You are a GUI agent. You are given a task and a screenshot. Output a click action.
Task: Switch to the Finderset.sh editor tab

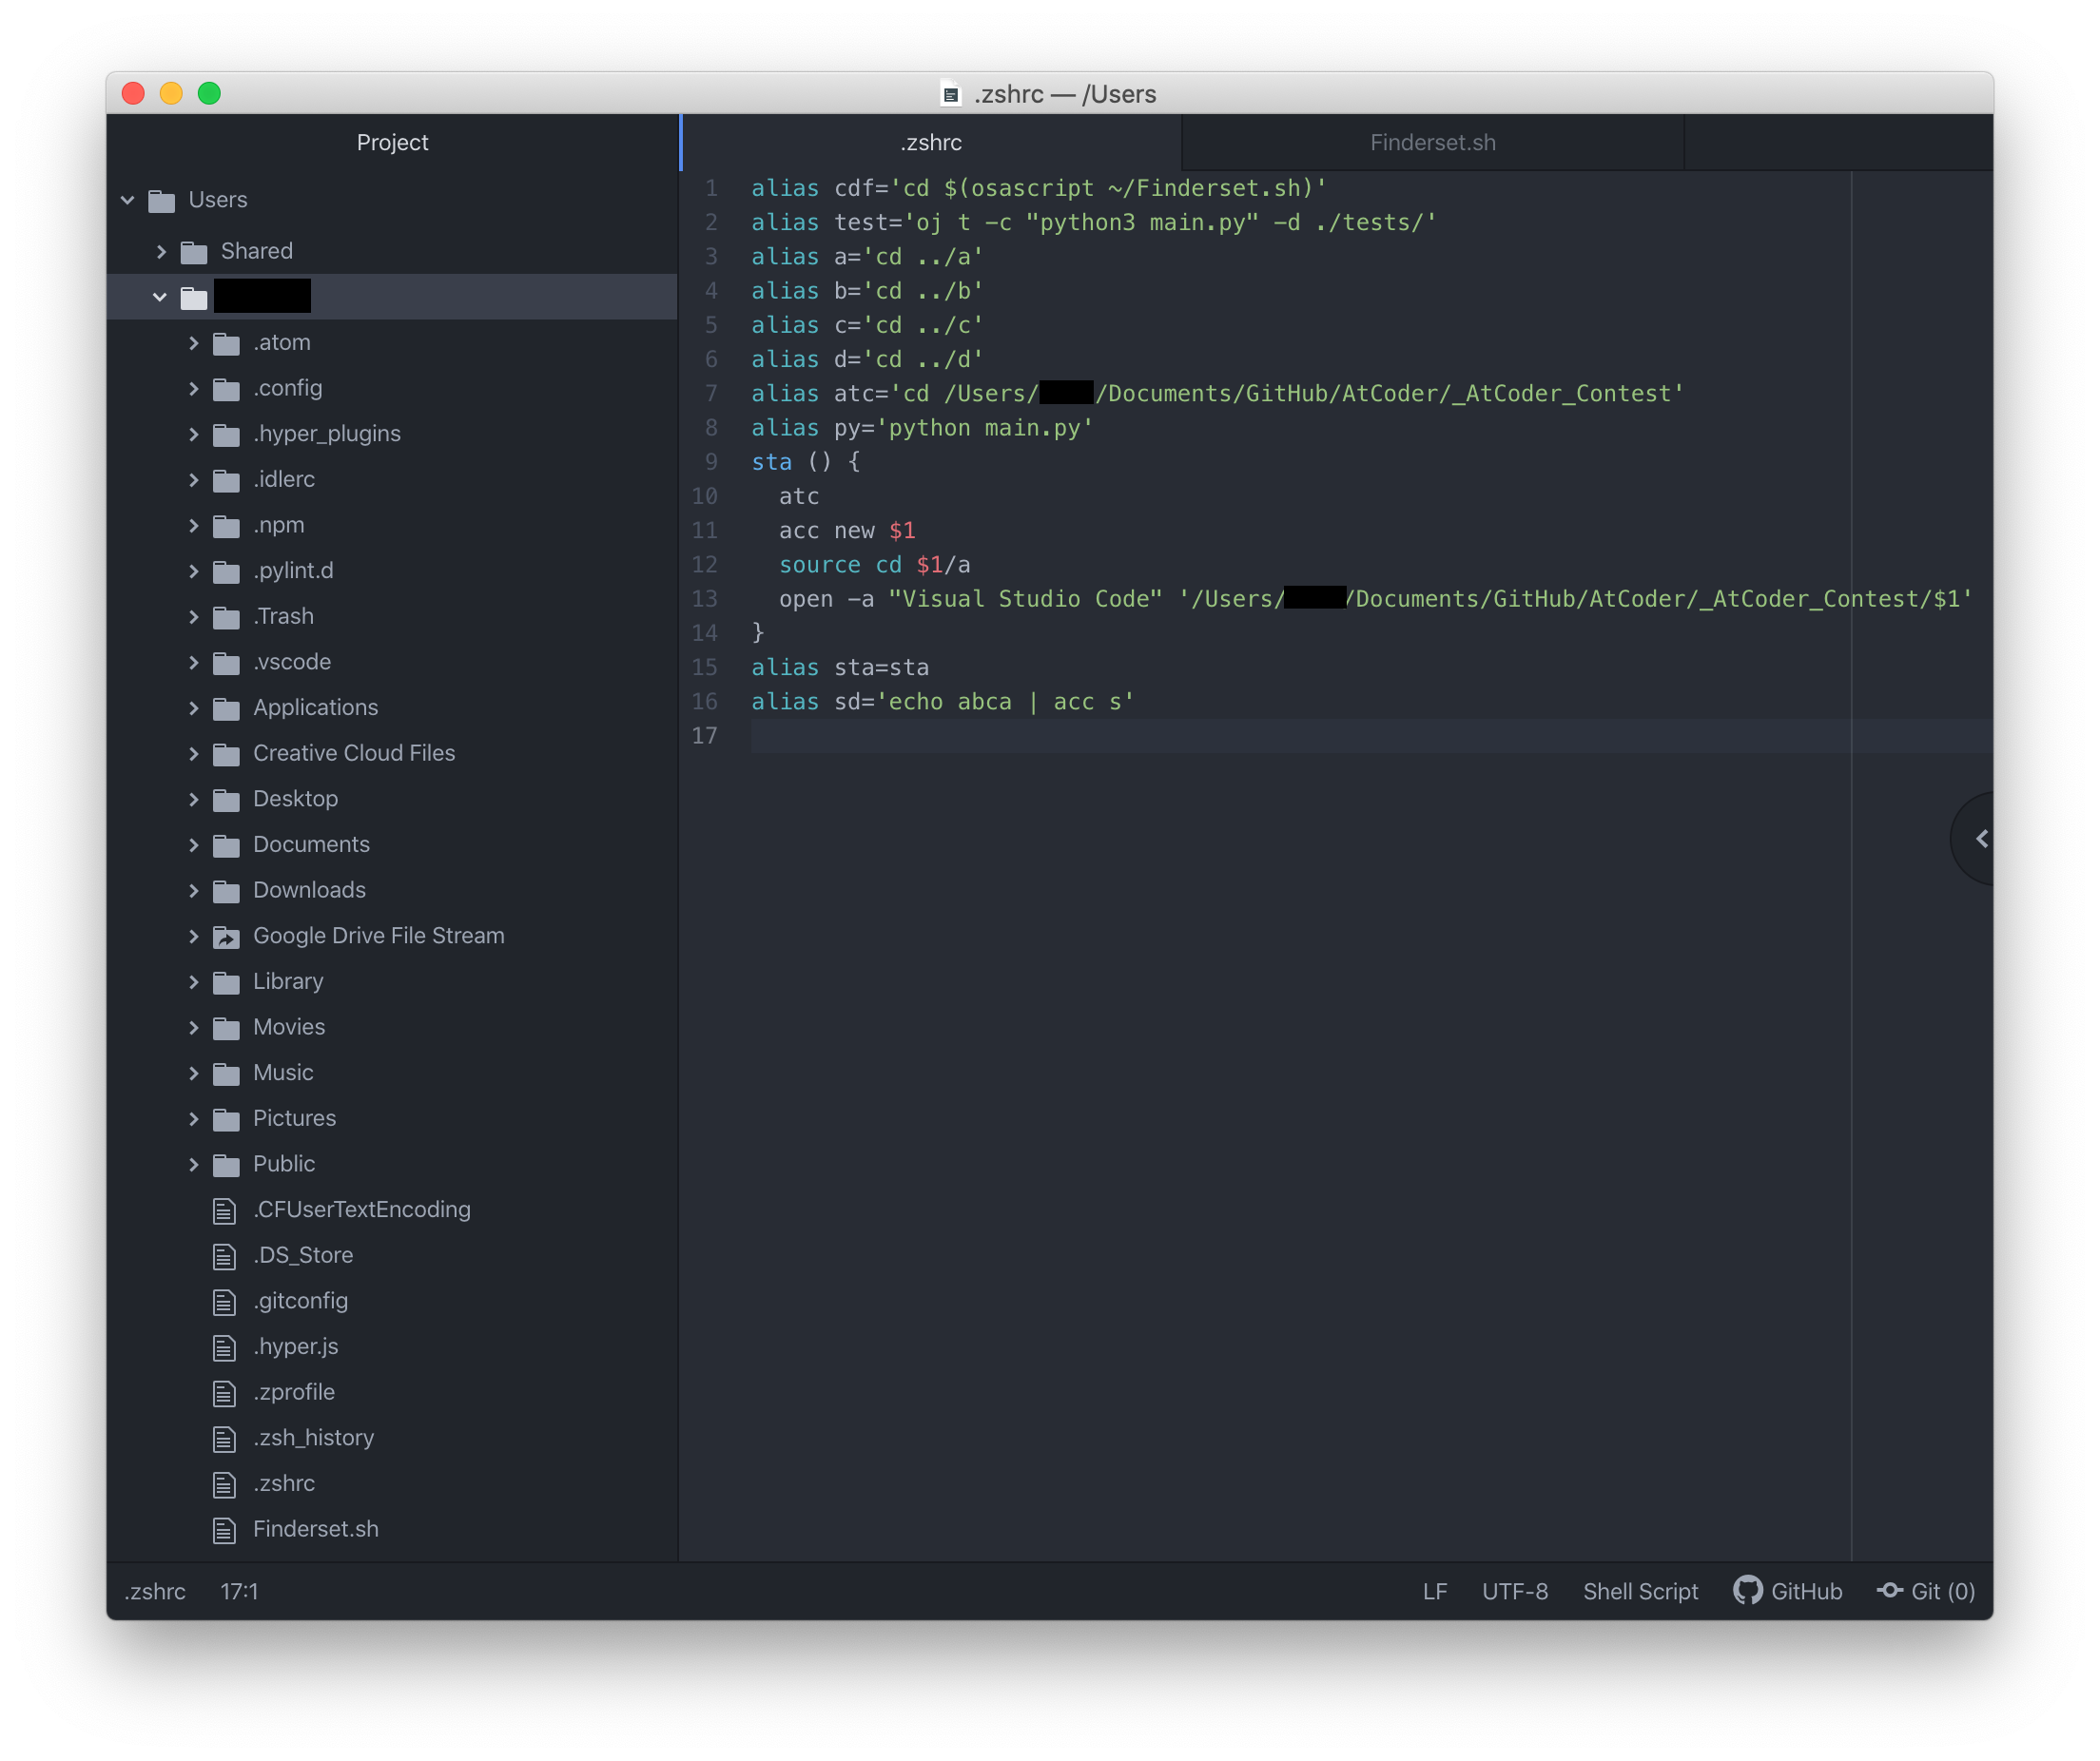(1432, 143)
